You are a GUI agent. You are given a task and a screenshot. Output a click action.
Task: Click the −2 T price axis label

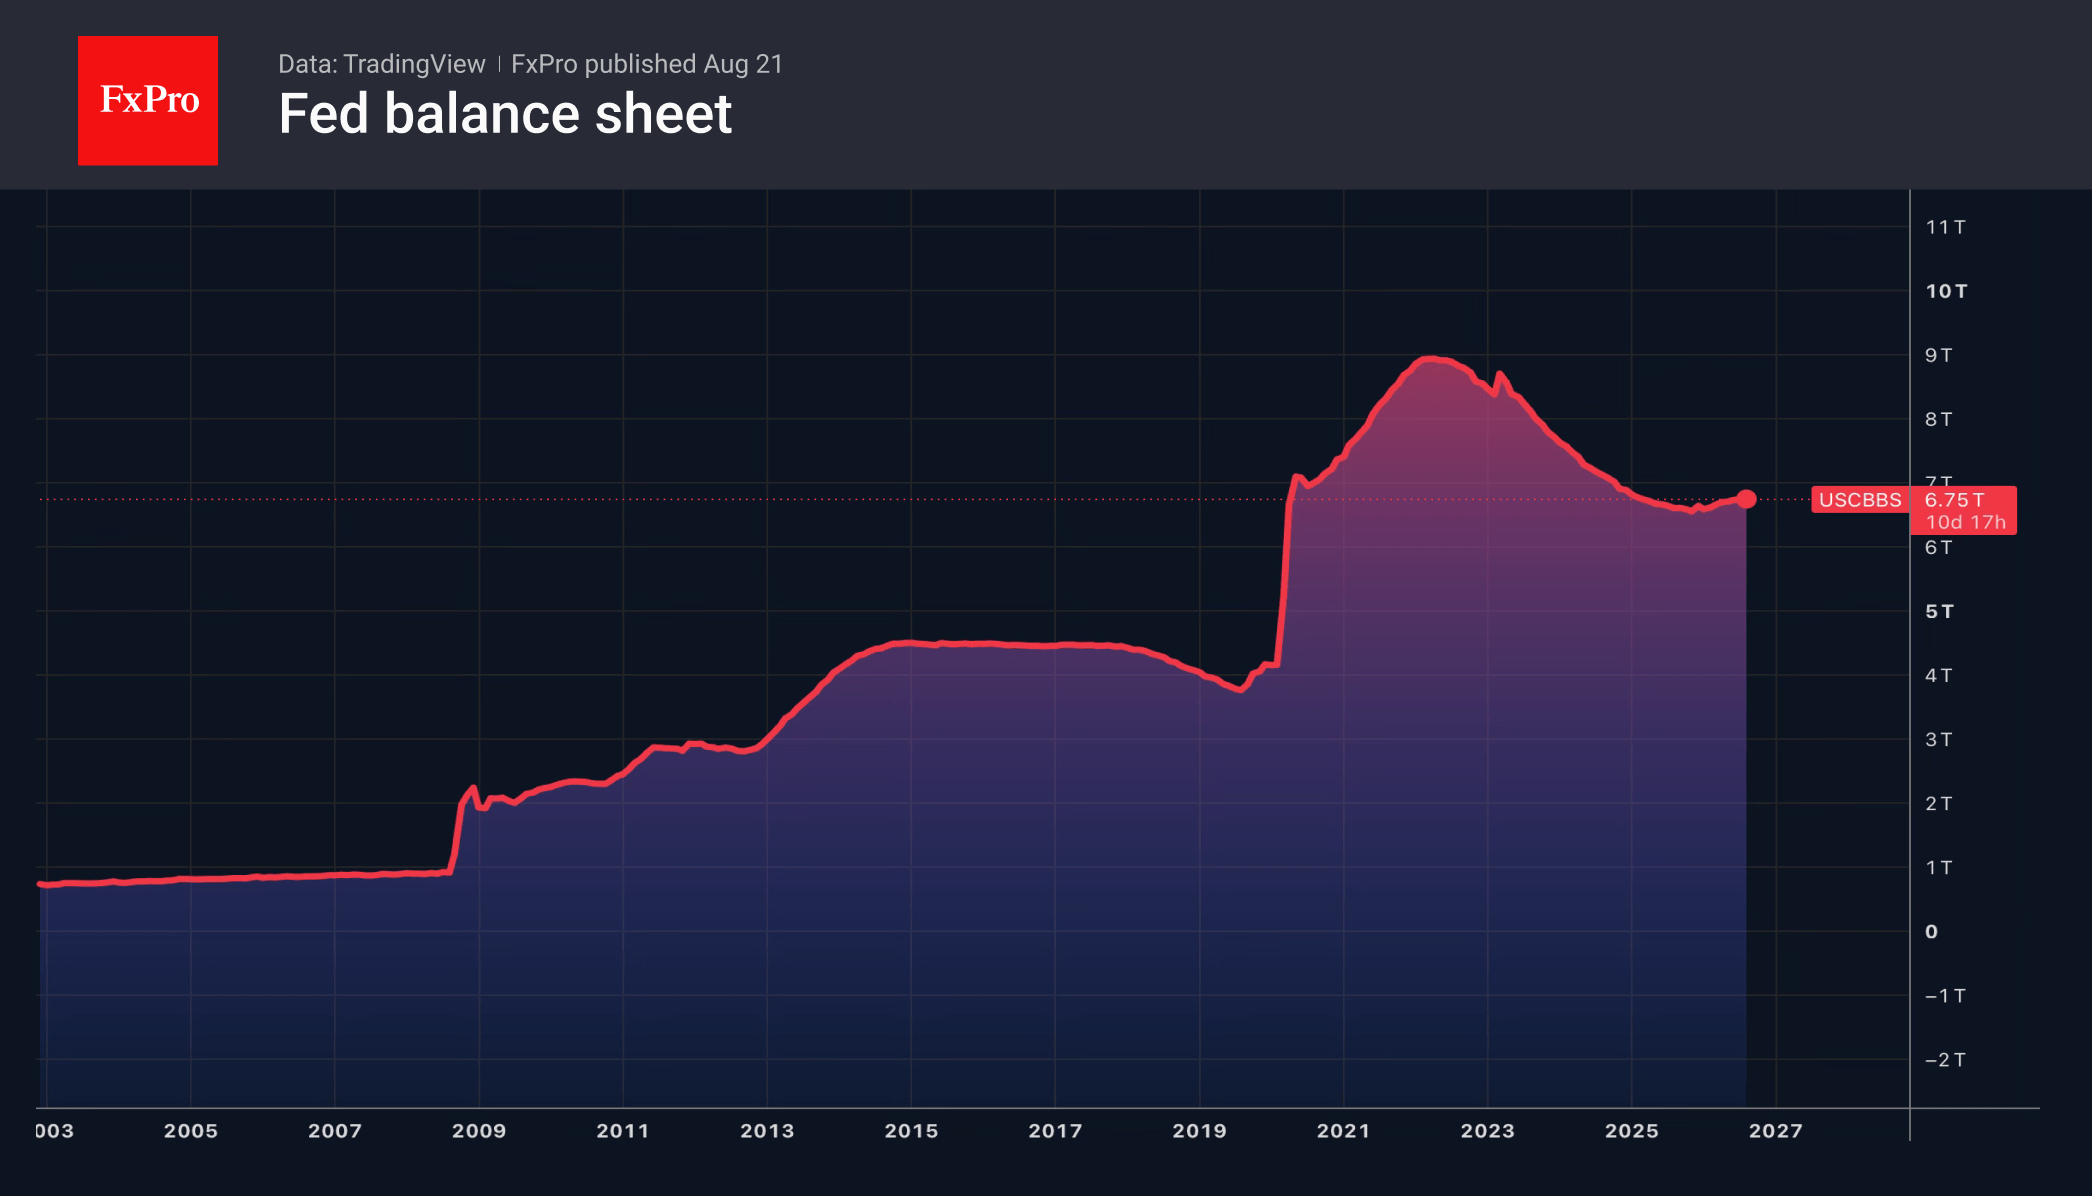[1945, 1059]
